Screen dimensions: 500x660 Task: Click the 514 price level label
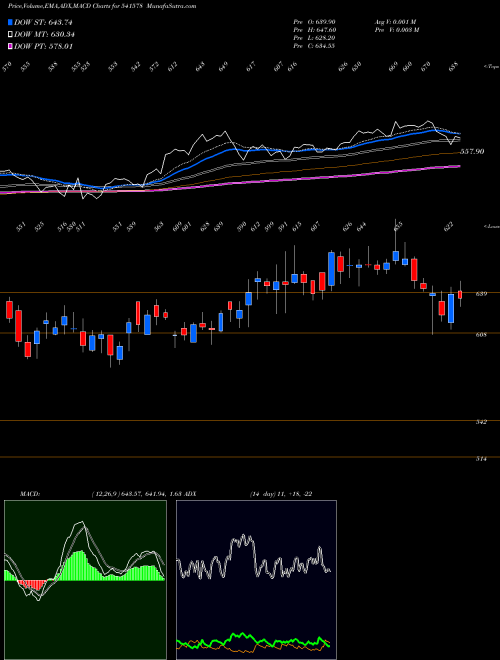(481, 459)
